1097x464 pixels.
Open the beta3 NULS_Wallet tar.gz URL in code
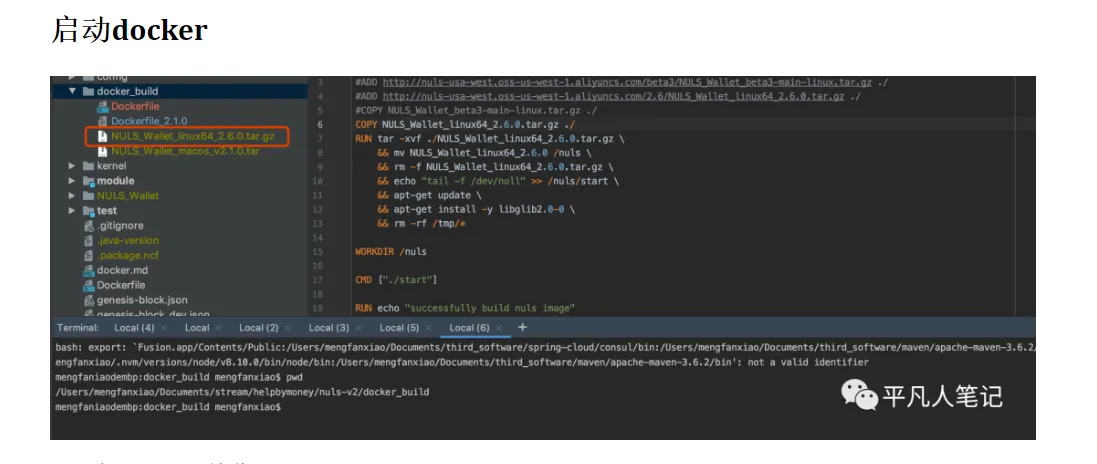point(626,83)
